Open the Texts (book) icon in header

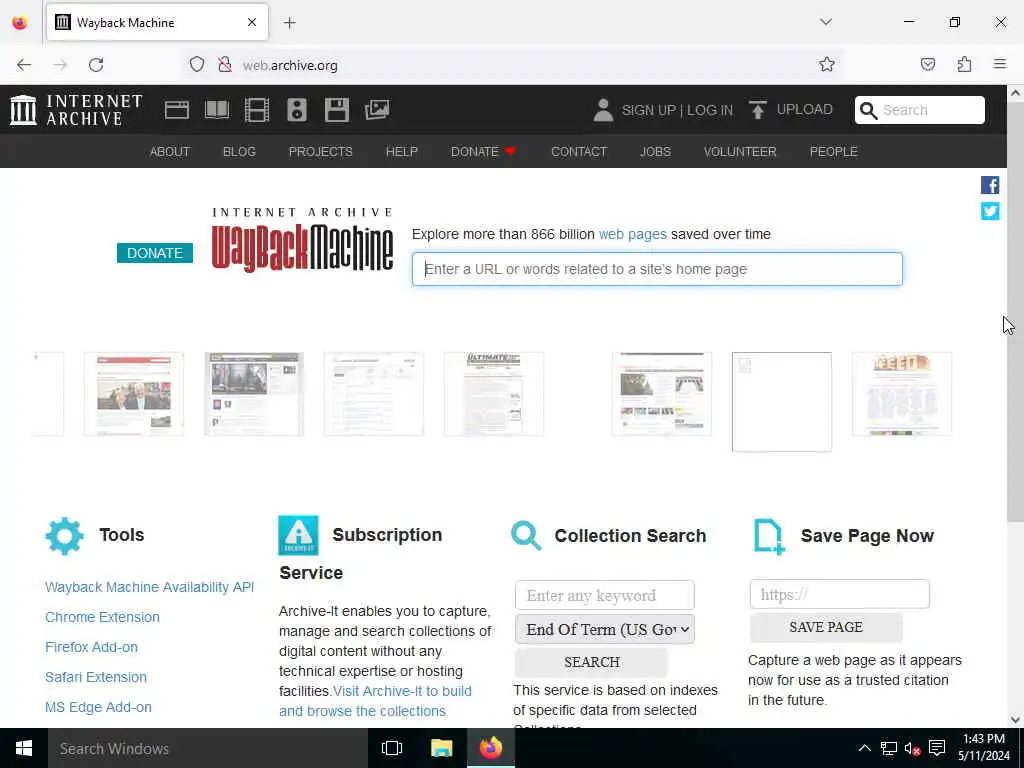(217, 110)
